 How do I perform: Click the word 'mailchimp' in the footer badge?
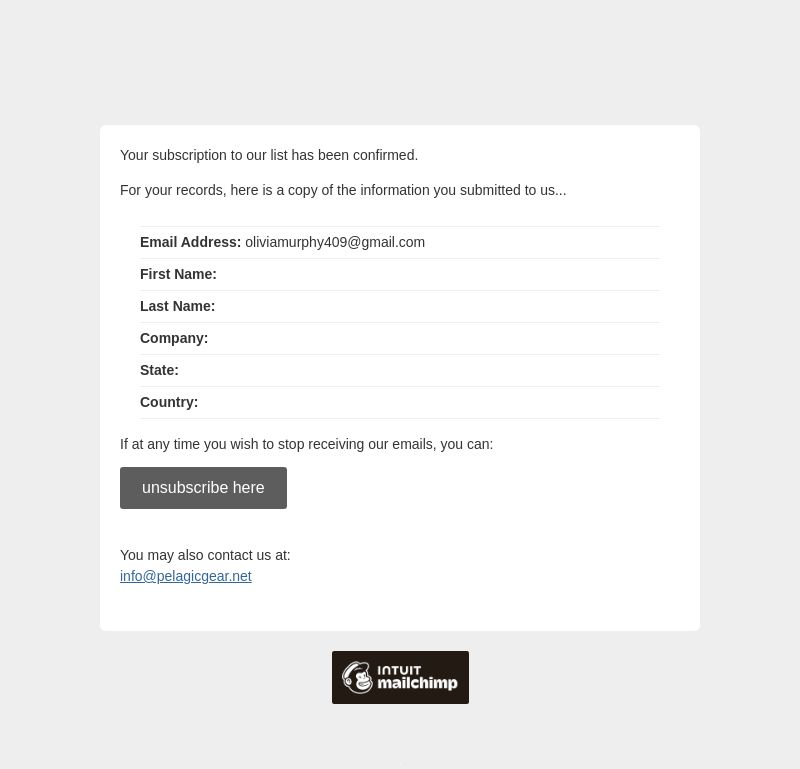coord(417,683)
